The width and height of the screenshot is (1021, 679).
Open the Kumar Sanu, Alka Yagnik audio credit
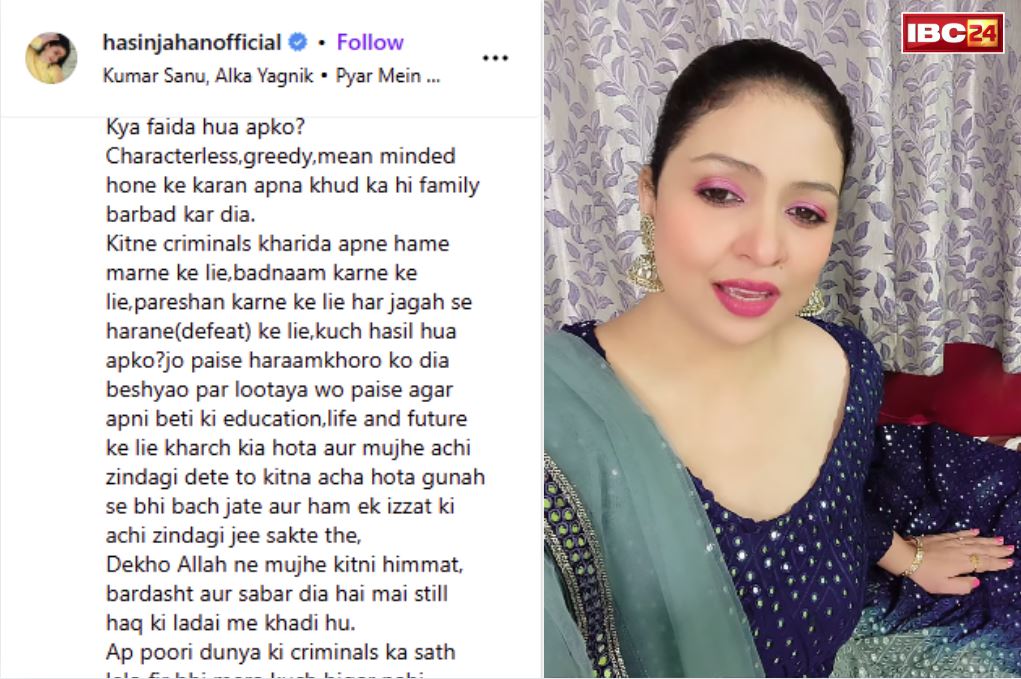pyautogui.click(x=208, y=76)
